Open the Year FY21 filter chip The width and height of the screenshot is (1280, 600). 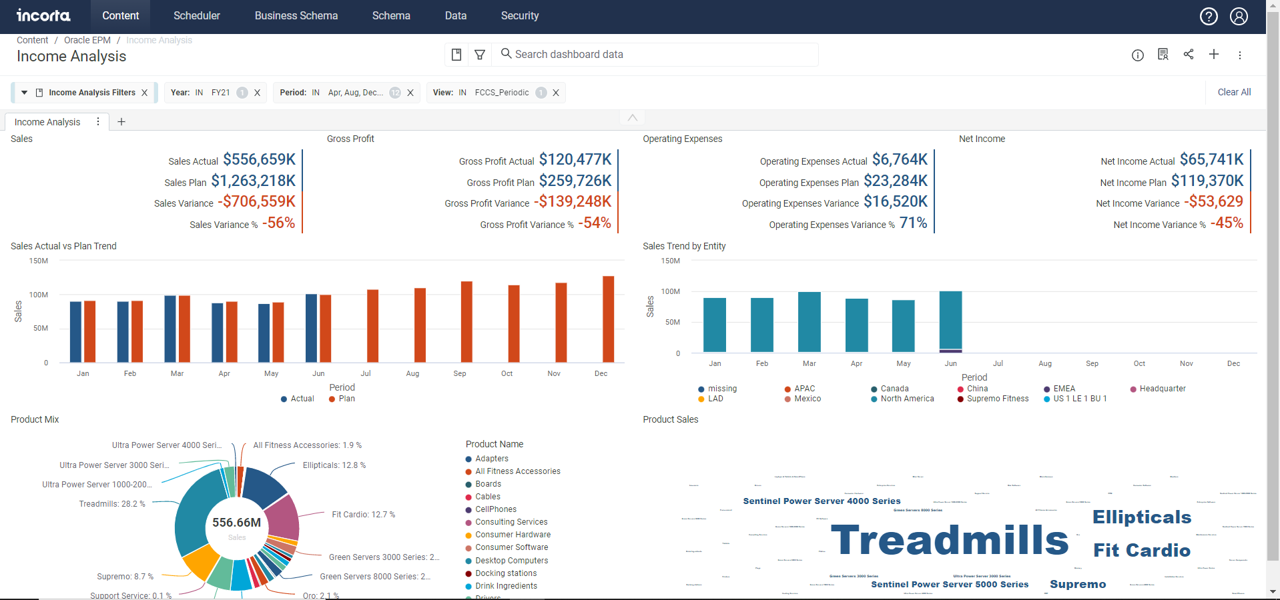pos(215,93)
